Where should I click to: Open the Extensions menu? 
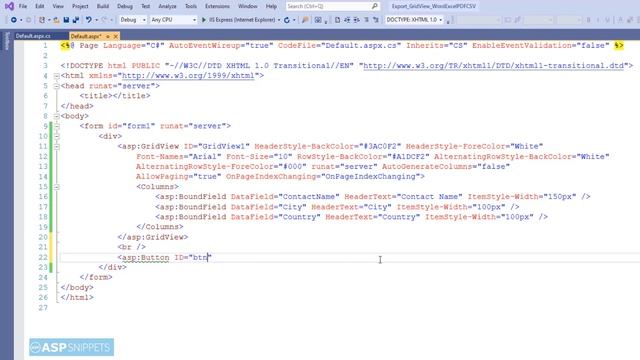217,6
